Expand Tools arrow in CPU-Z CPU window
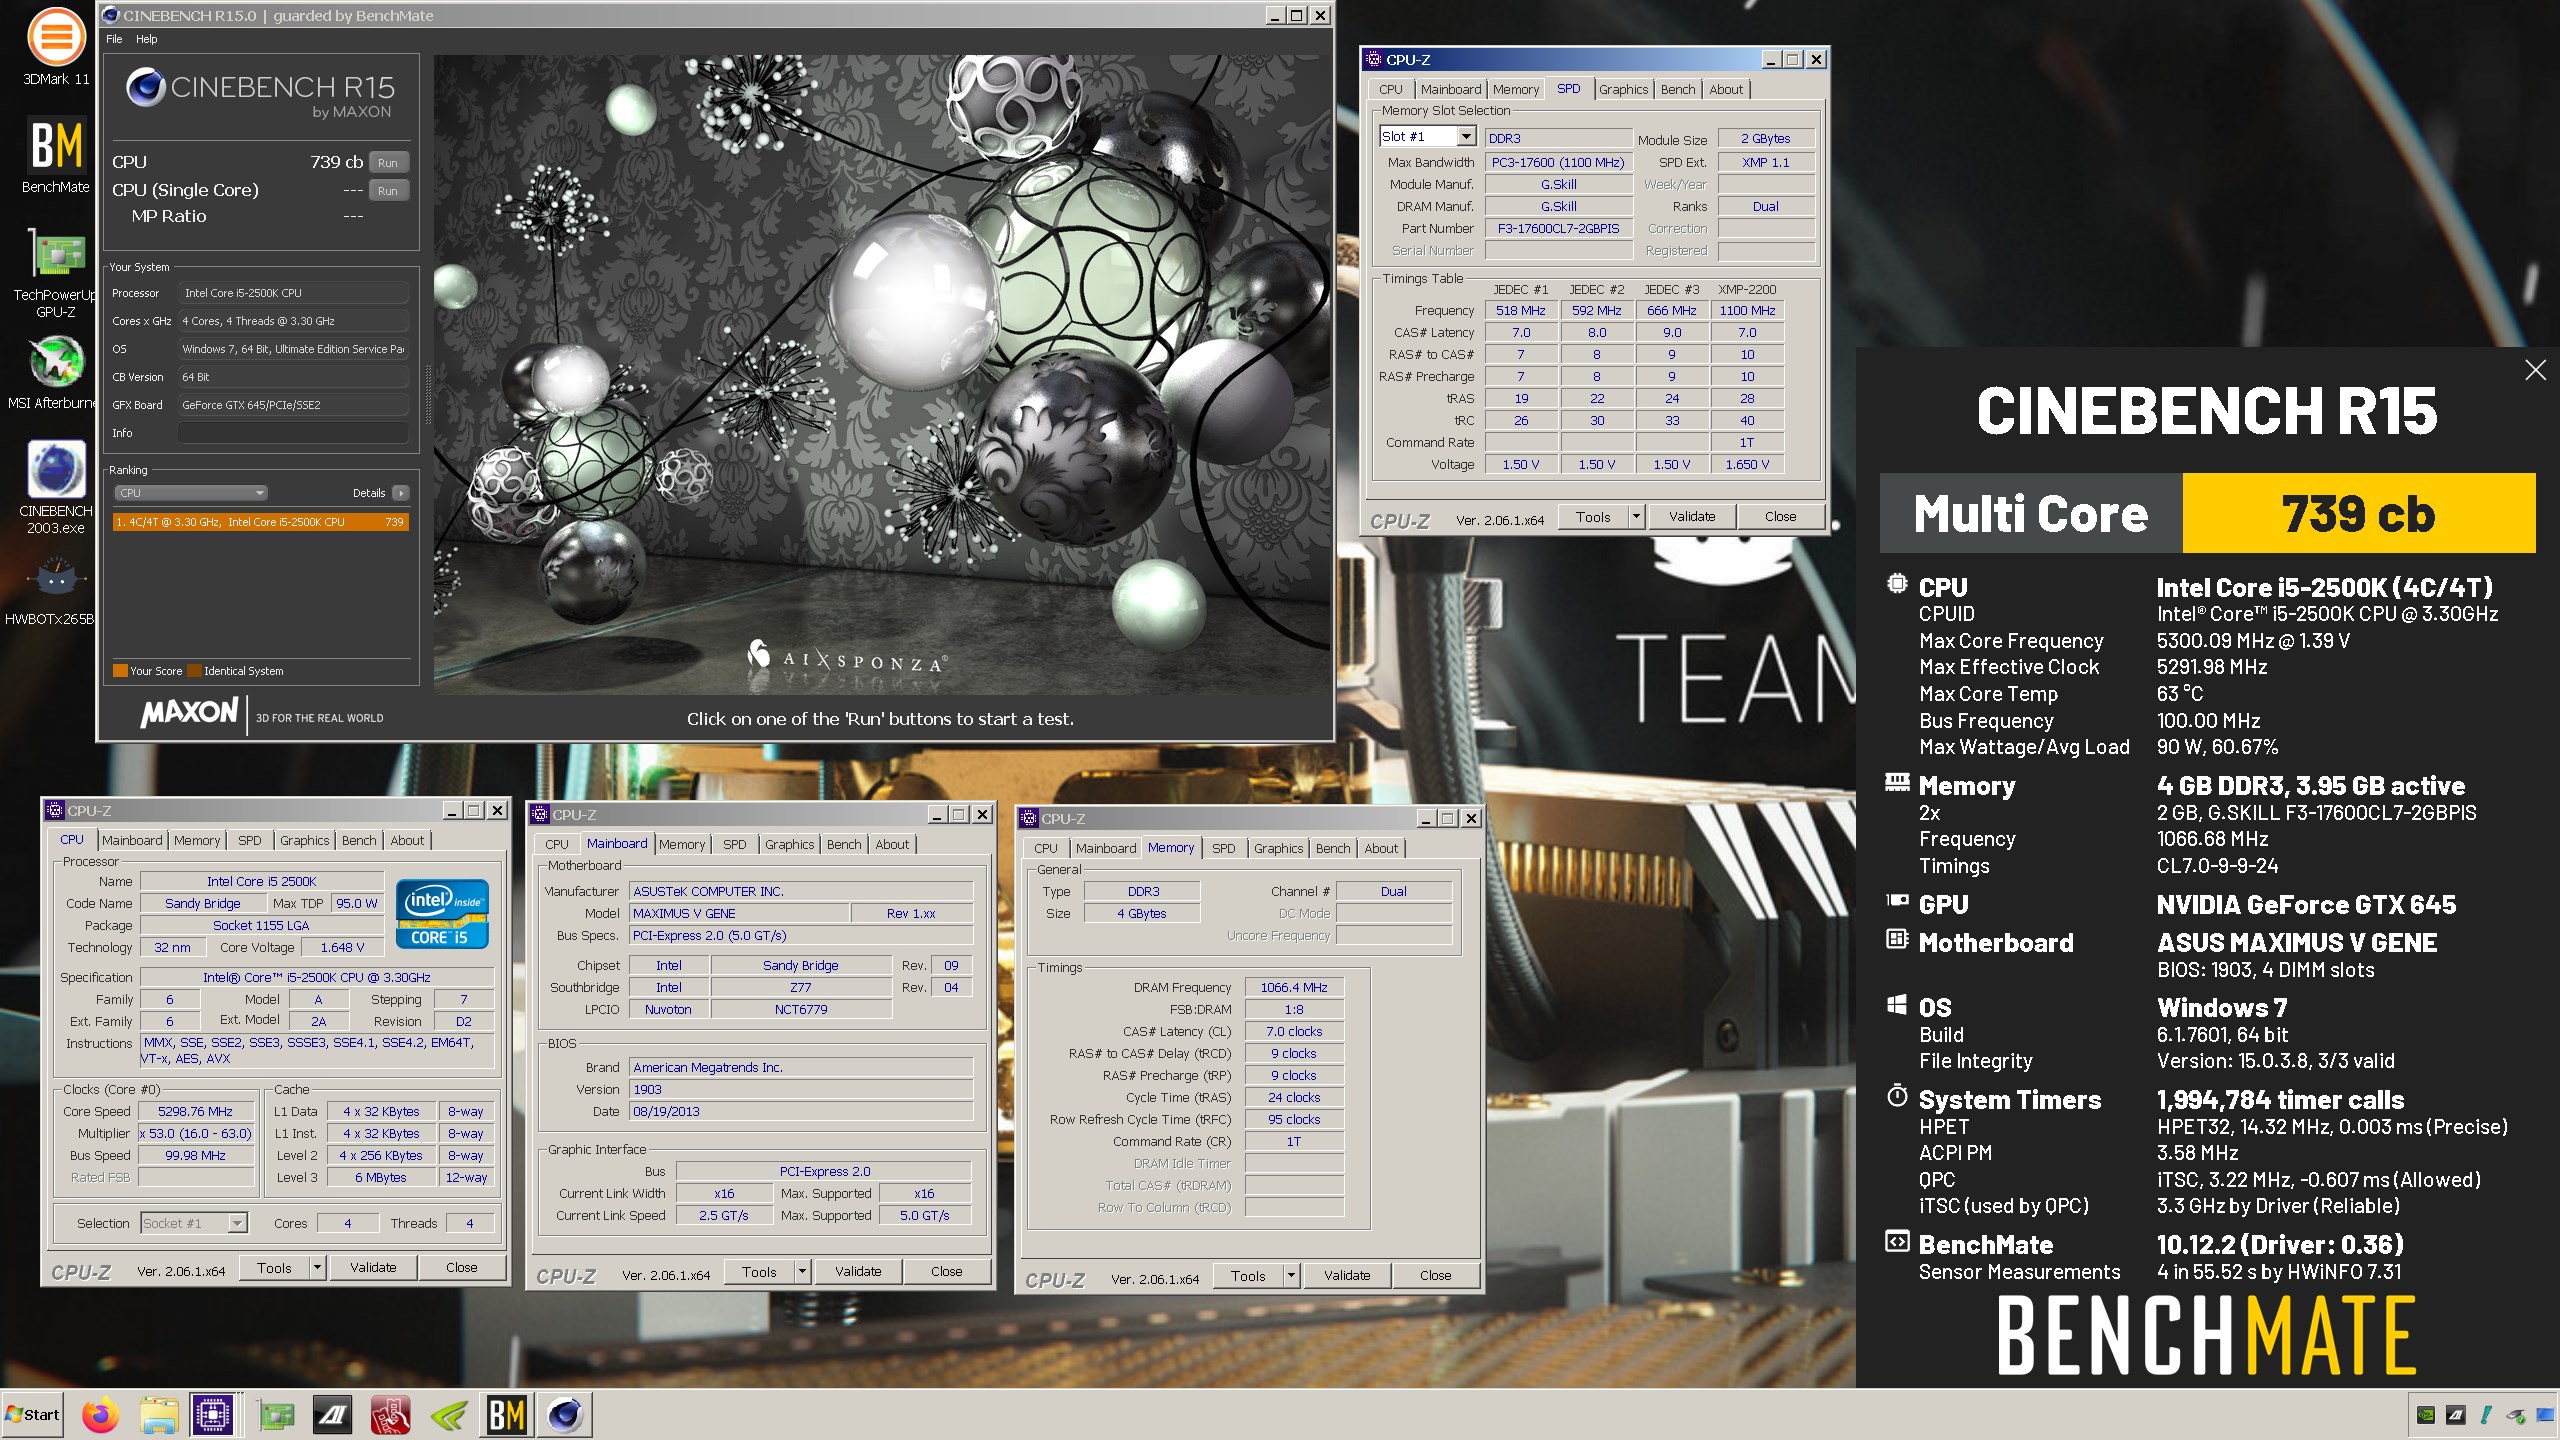This screenshot has width=2560, height=1440. [317, 1268]
